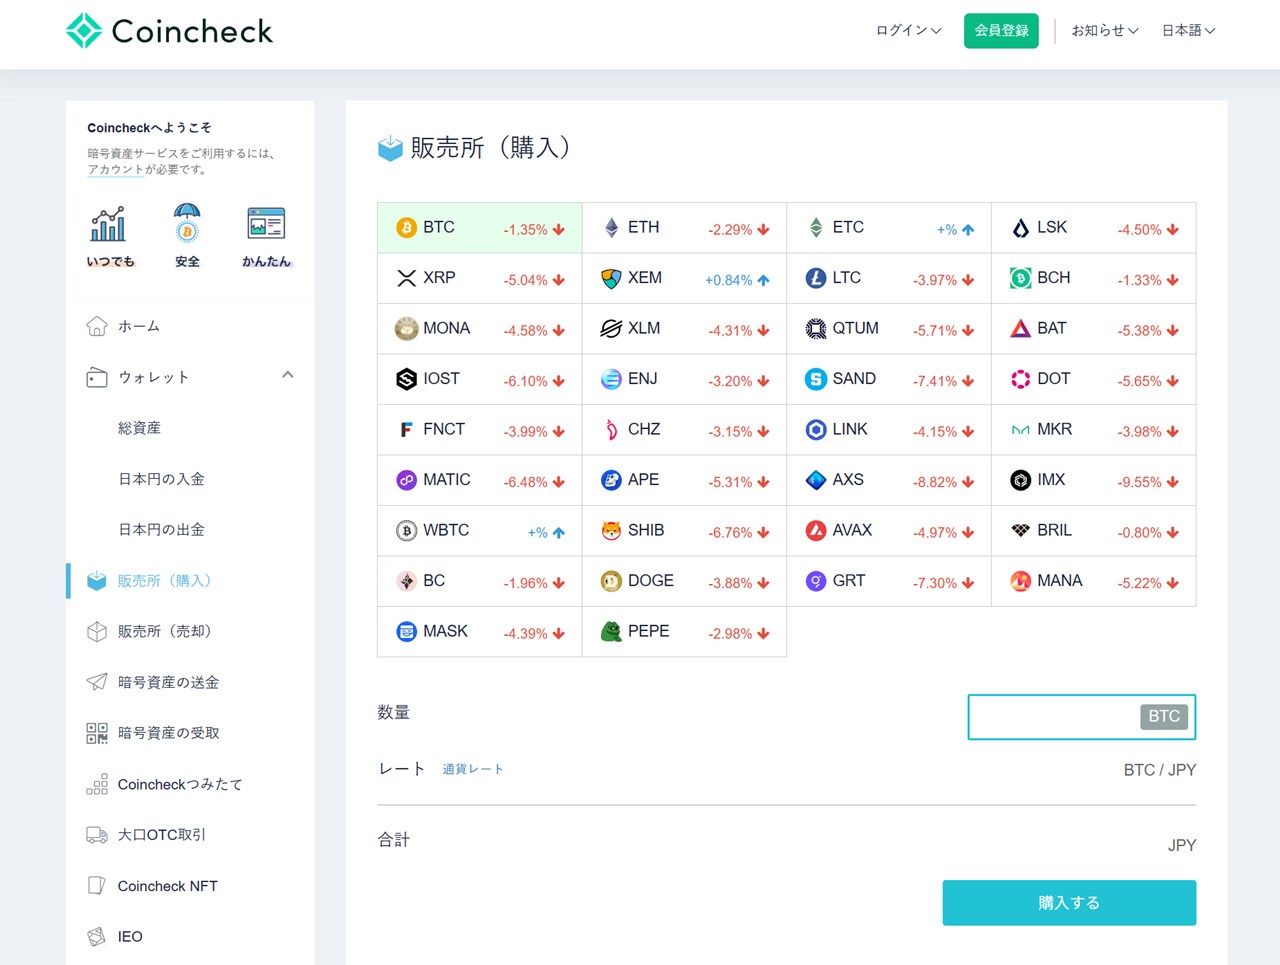1280x965 pixels.
Task: Select the DOT coin icon
Action: 1020,379
